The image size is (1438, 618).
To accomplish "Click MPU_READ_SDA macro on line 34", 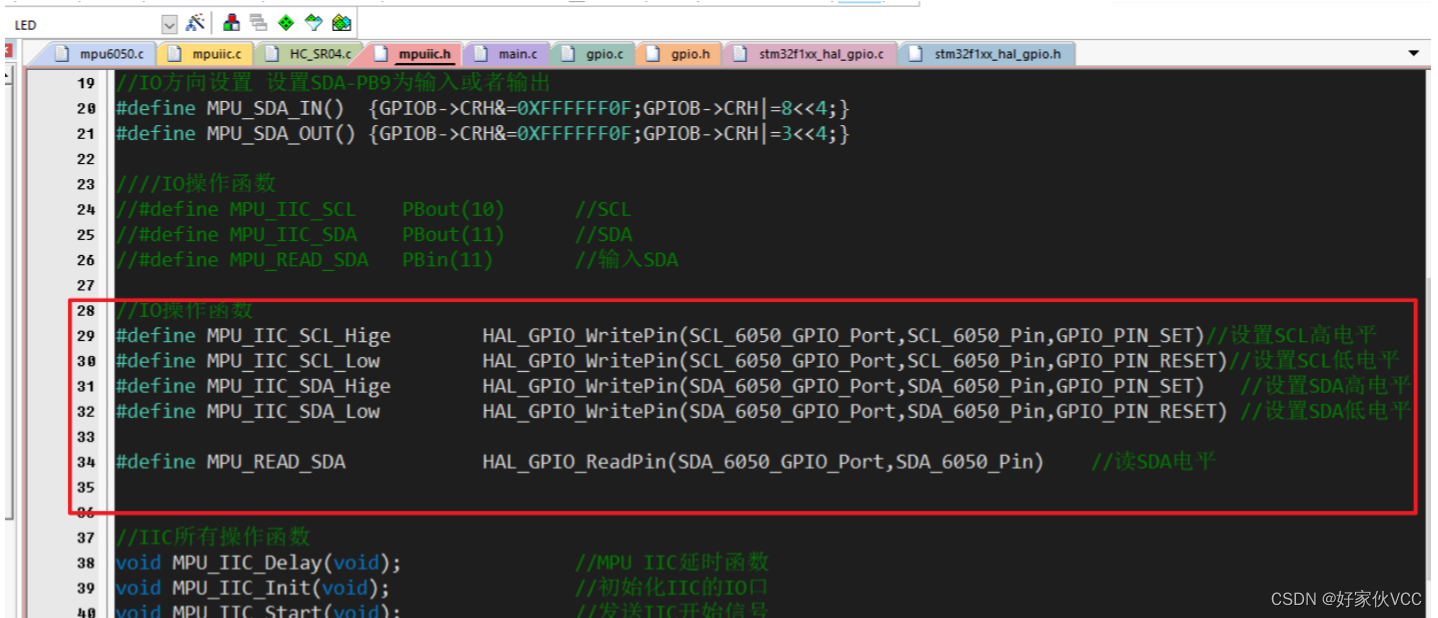I will coord(276,462).
